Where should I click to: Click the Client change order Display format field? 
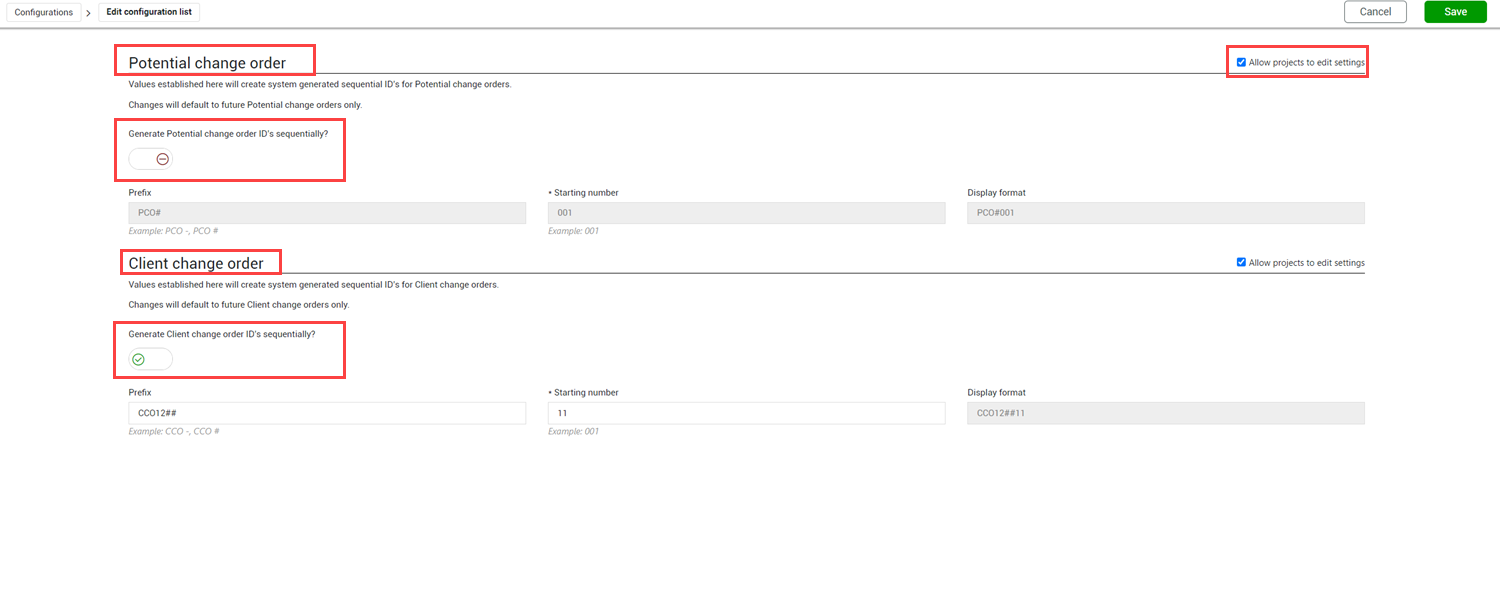click(x=1165, y=413)
